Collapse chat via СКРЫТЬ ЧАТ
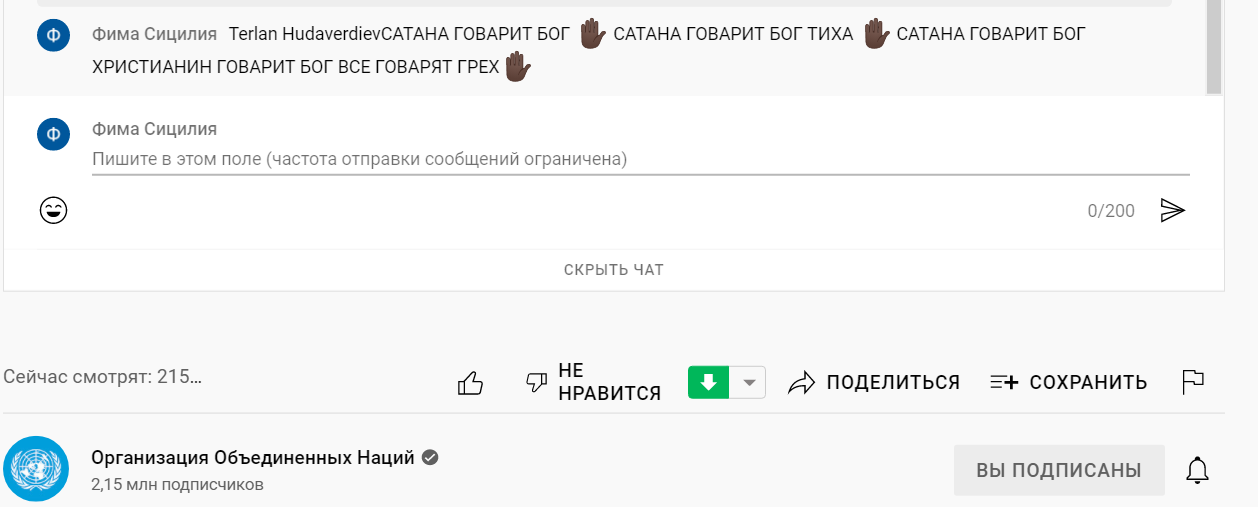The image size is (1258, 507). click(x=613, y=269)
